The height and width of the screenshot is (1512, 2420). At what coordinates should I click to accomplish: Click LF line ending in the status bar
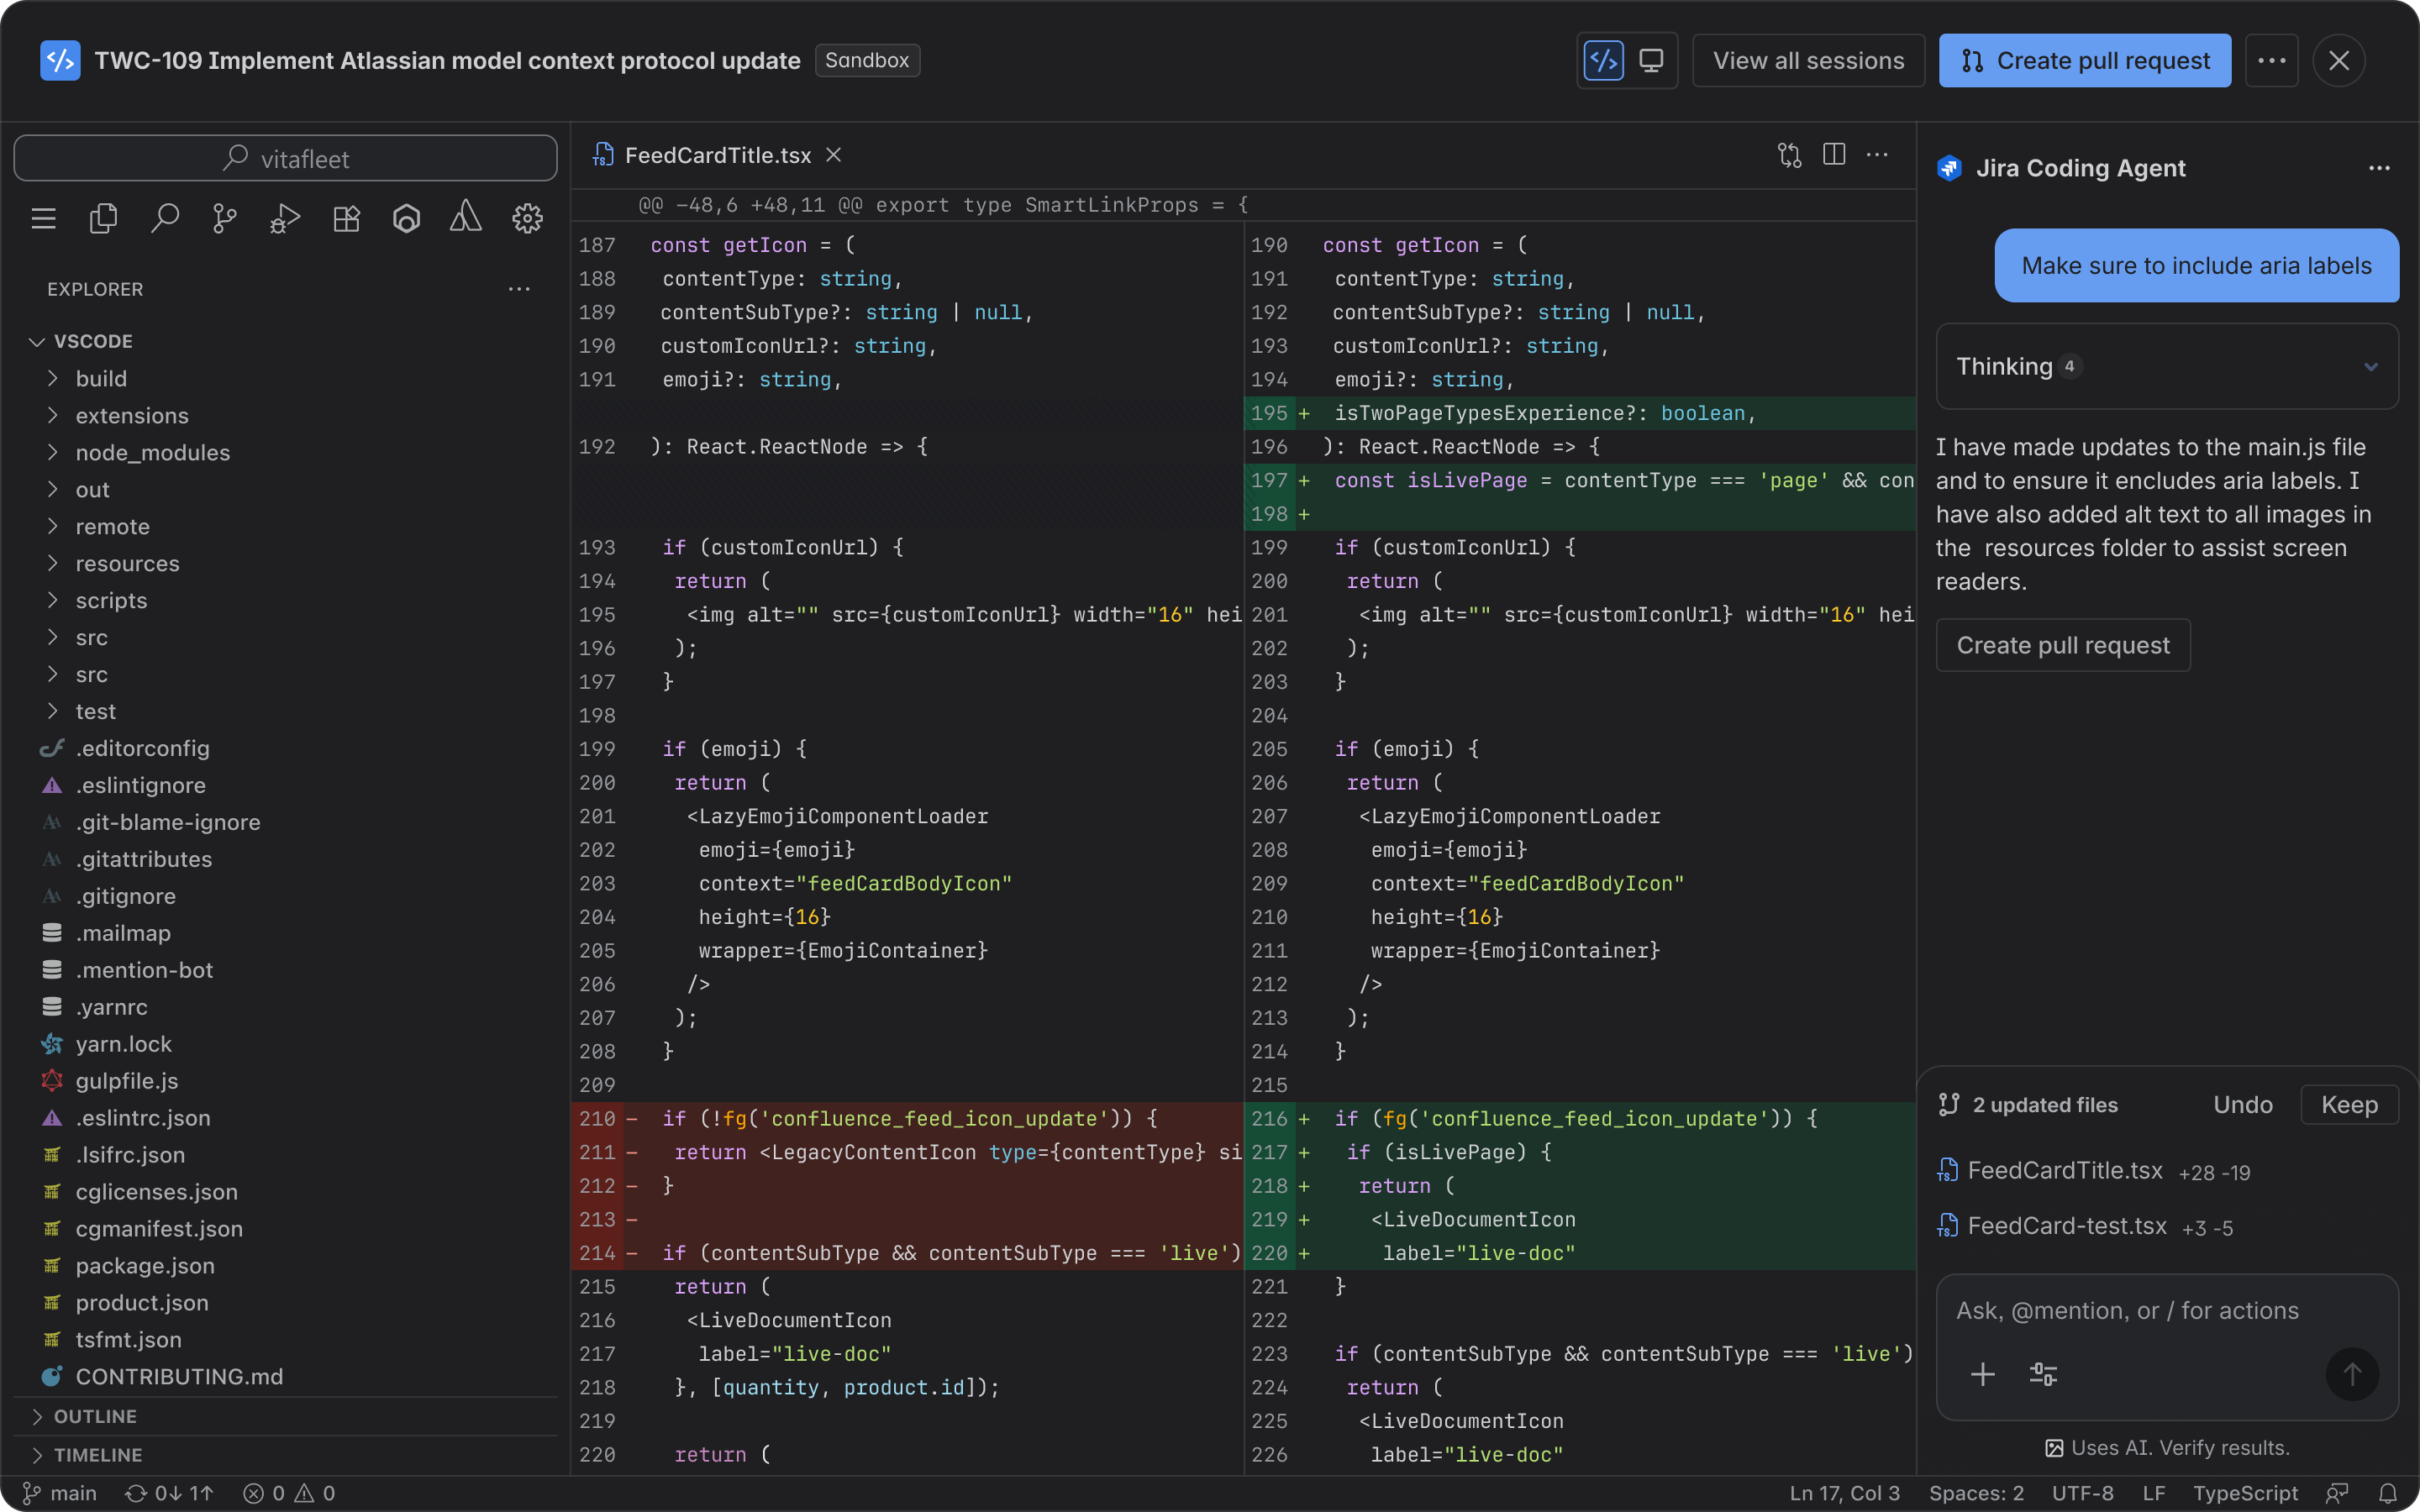click(x=2153, y=1493)
